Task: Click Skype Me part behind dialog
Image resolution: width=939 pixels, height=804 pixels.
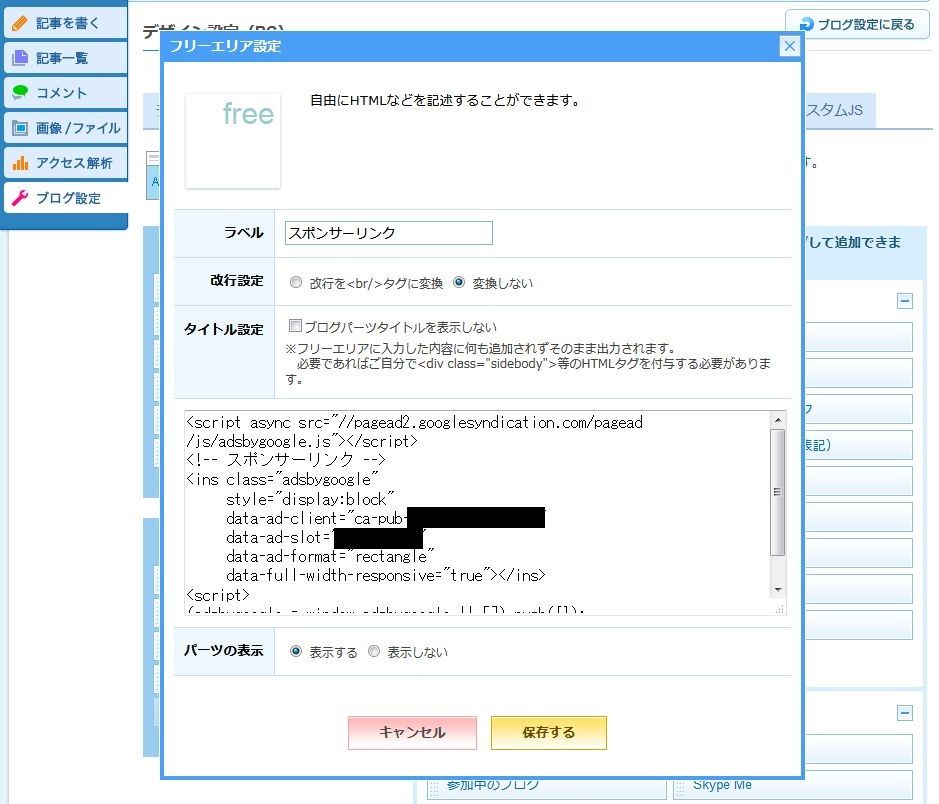Action: [x=793, y=785]
